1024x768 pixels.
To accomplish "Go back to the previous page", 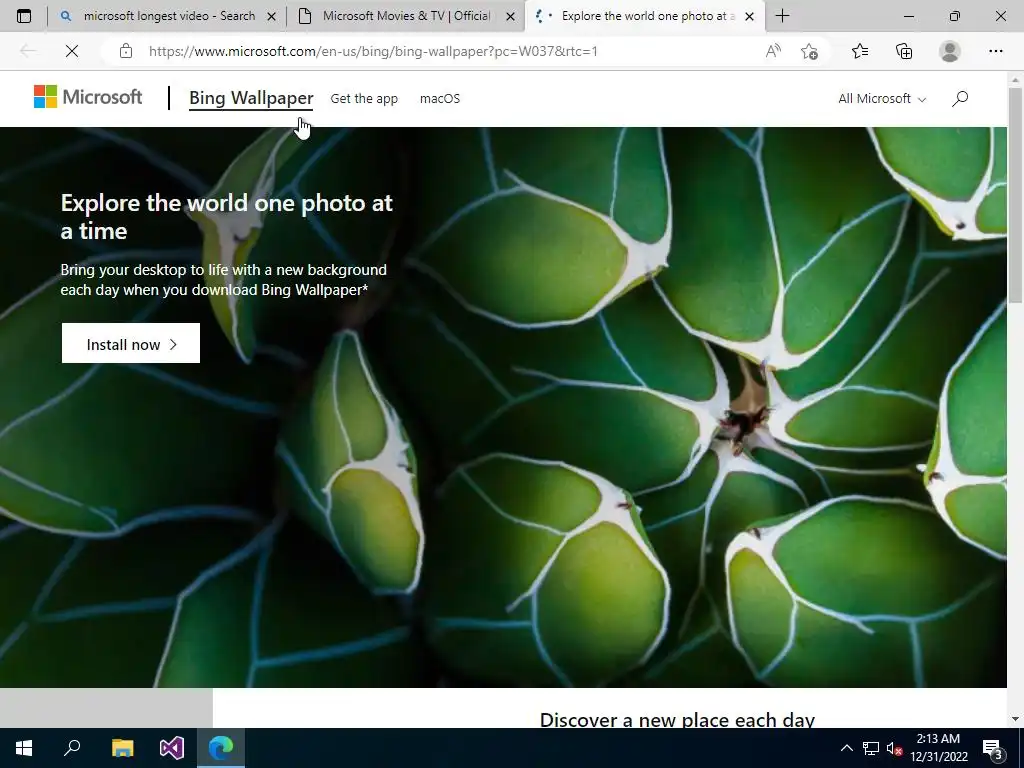I will click(x=27, y=51).
